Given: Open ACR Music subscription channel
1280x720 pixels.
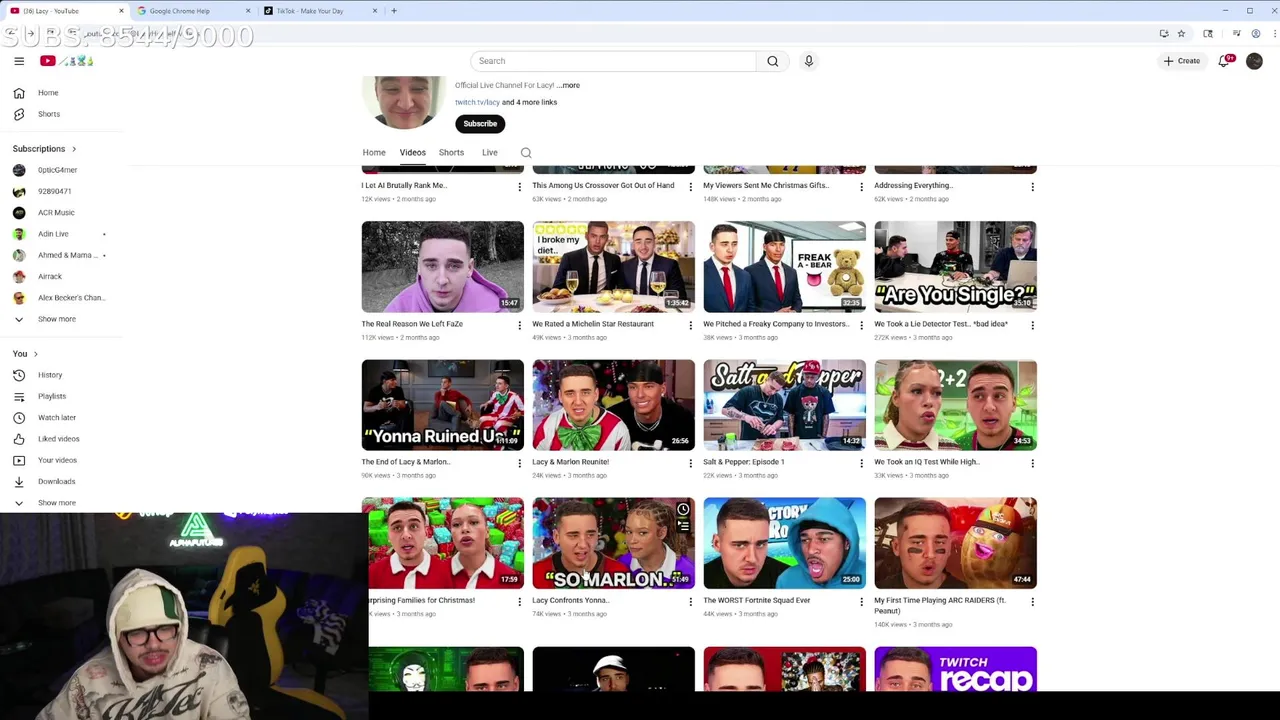Looking at the screenshot, I should point(56,213).
